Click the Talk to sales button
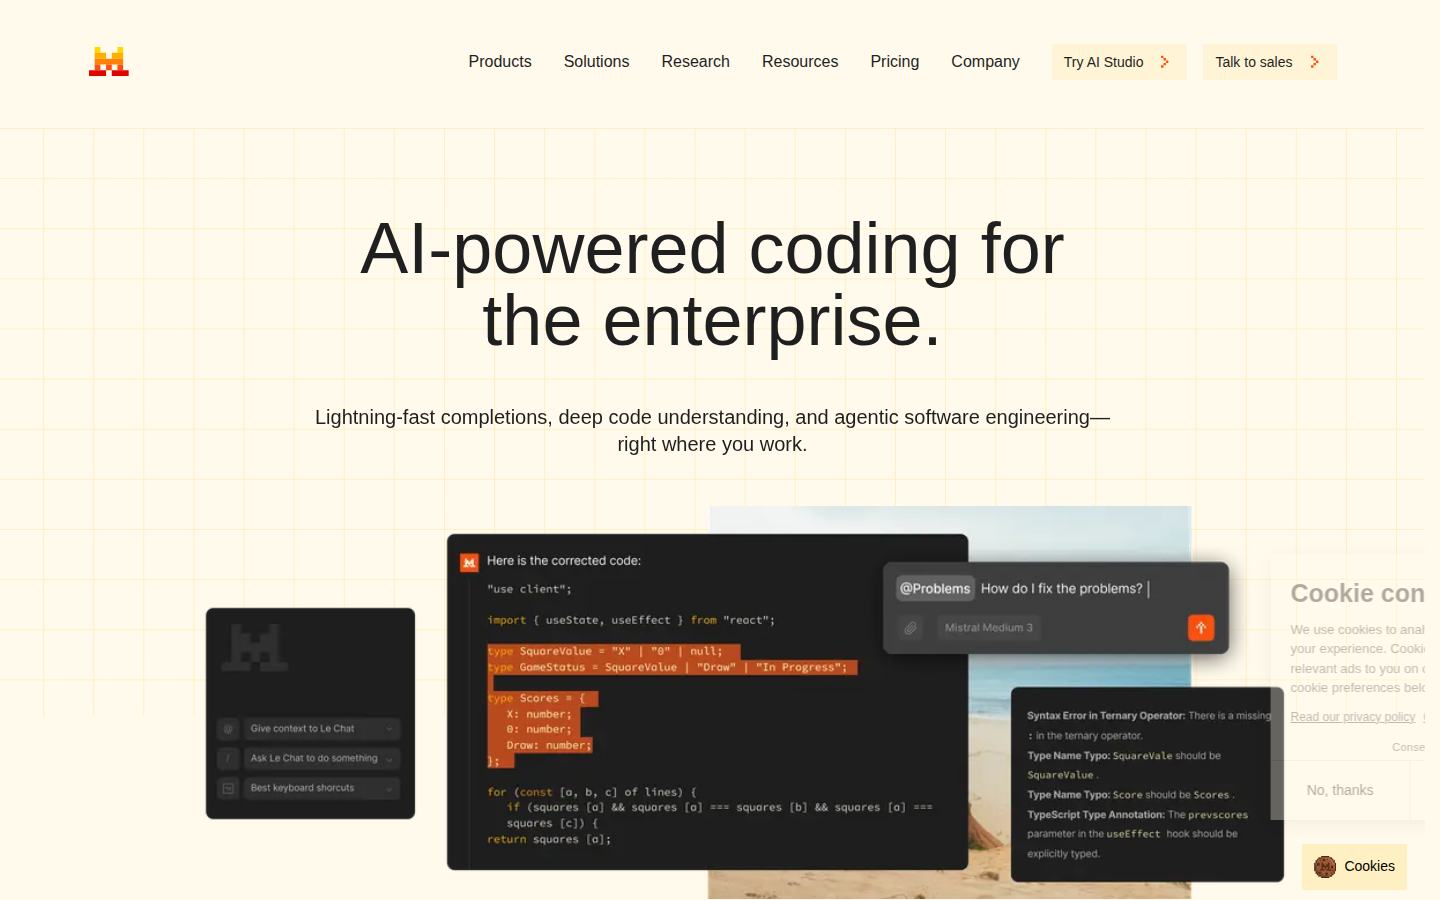 [x=1268, y=62]
